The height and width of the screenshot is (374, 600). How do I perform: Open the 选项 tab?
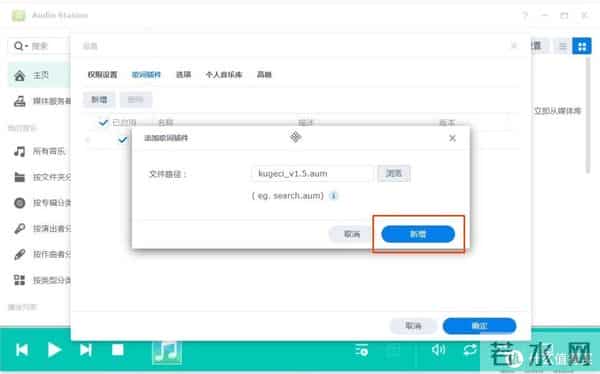183,75
